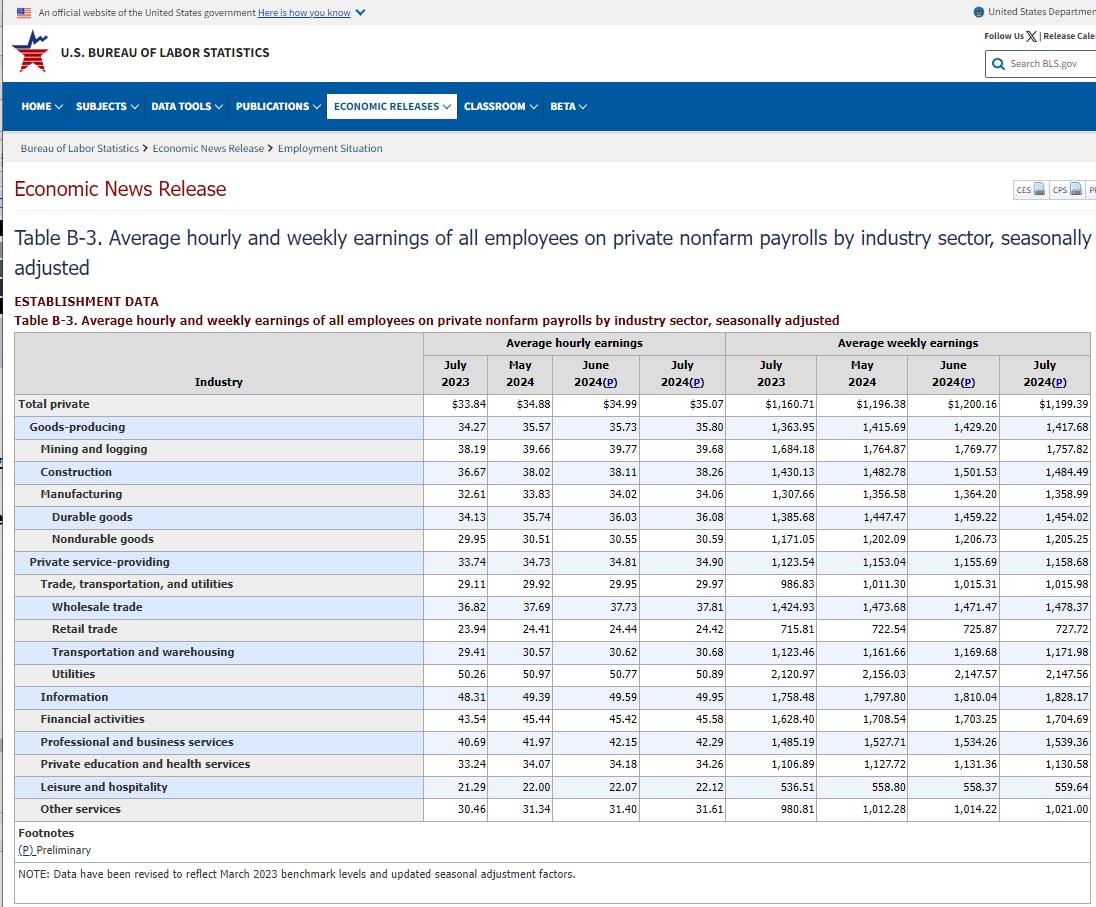Click into the Search BLS.gov field
1096x907 pixels.
pos(1050,64)
